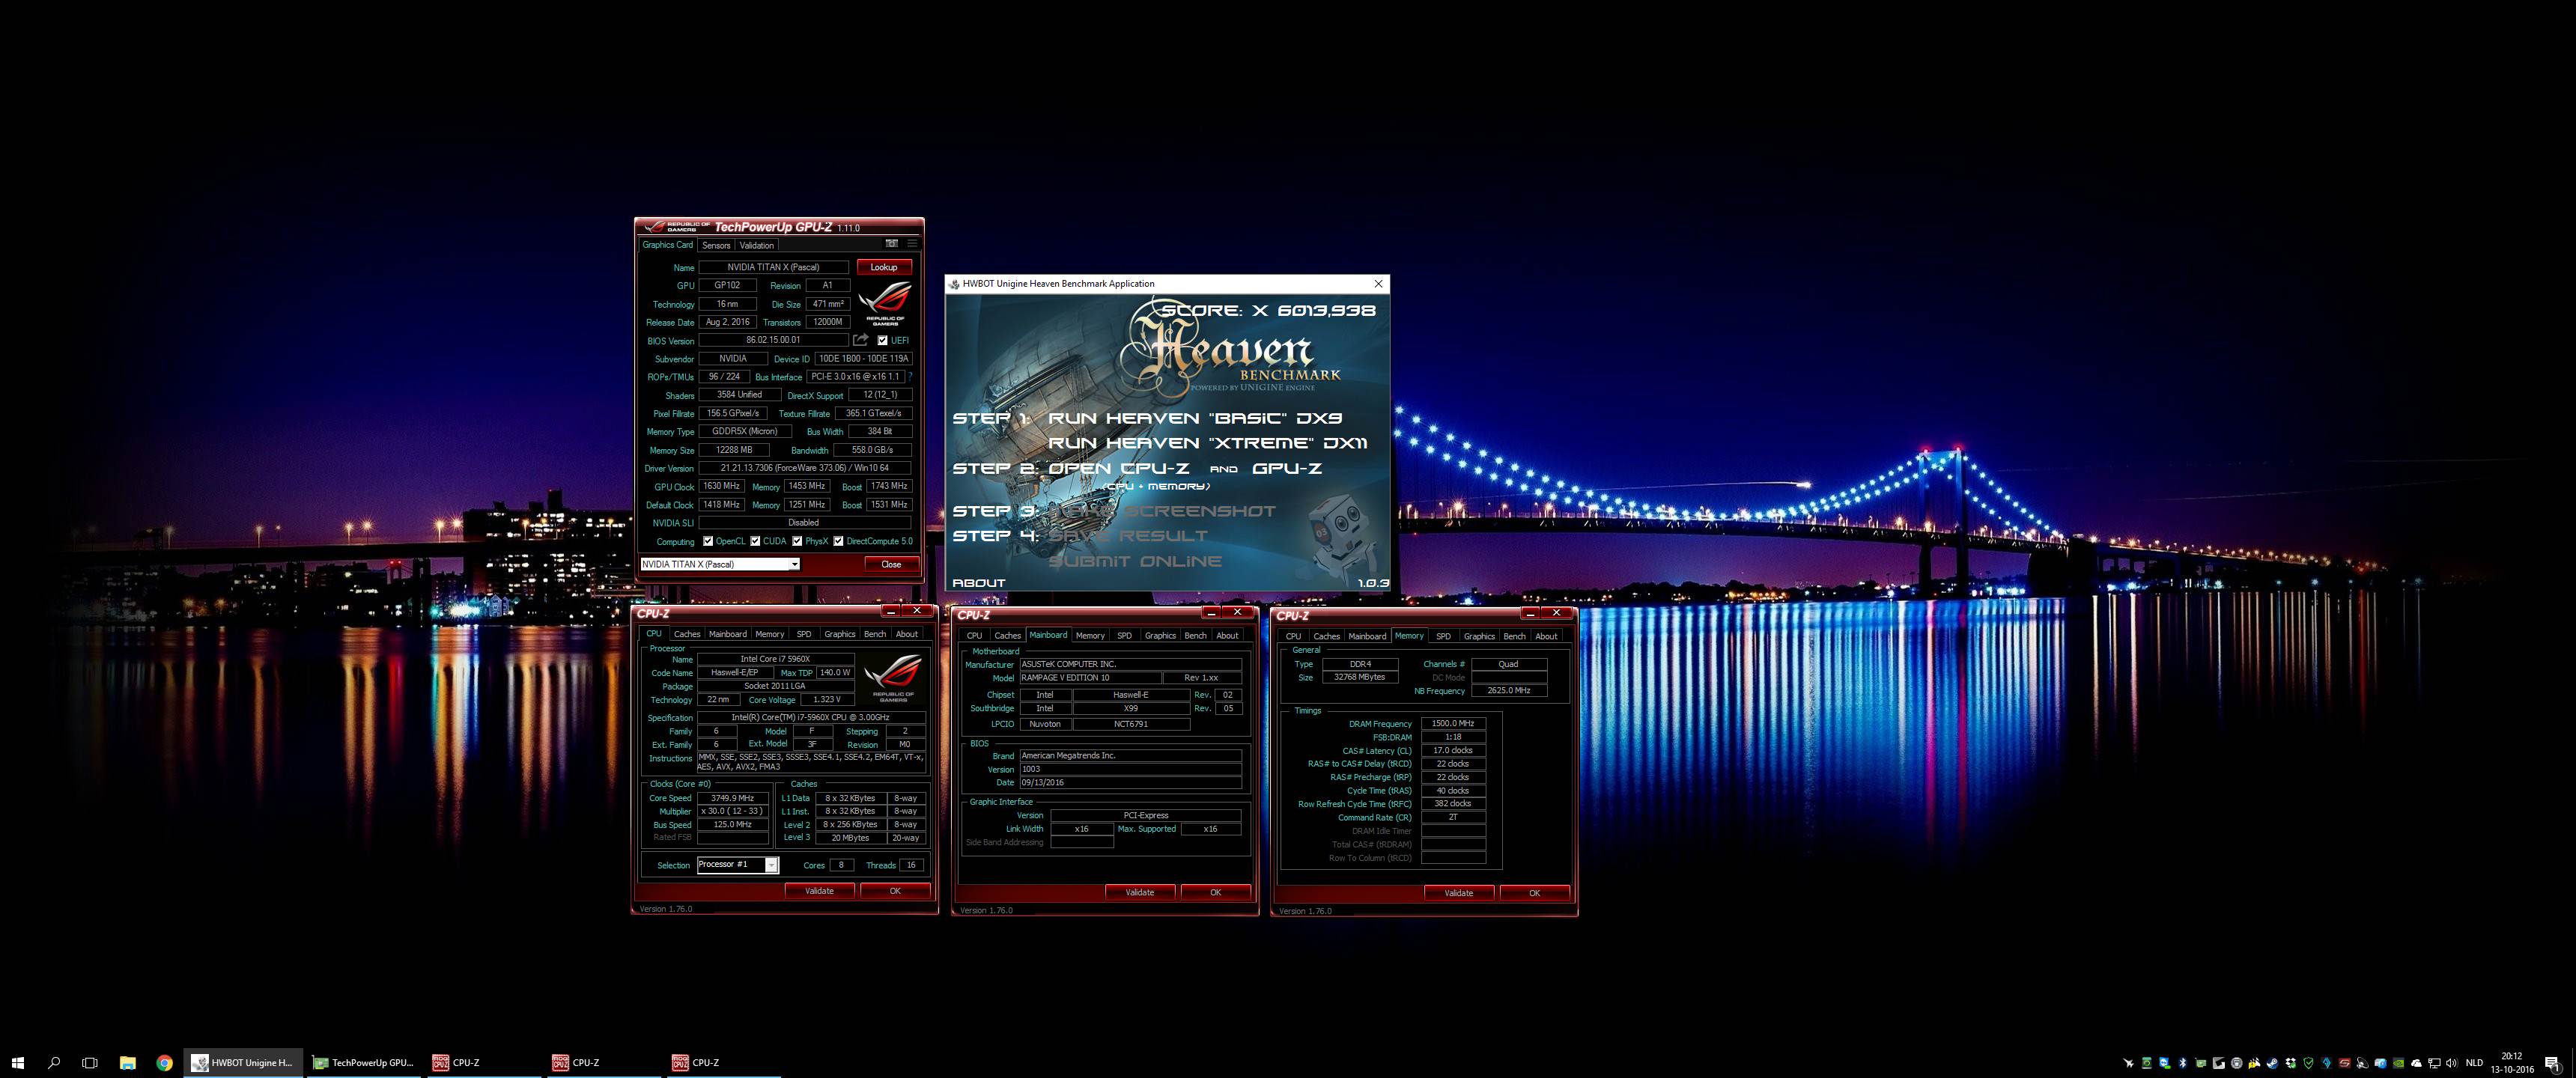Click Validate in the CPU-Z Memory window

tap(1458, 893)
